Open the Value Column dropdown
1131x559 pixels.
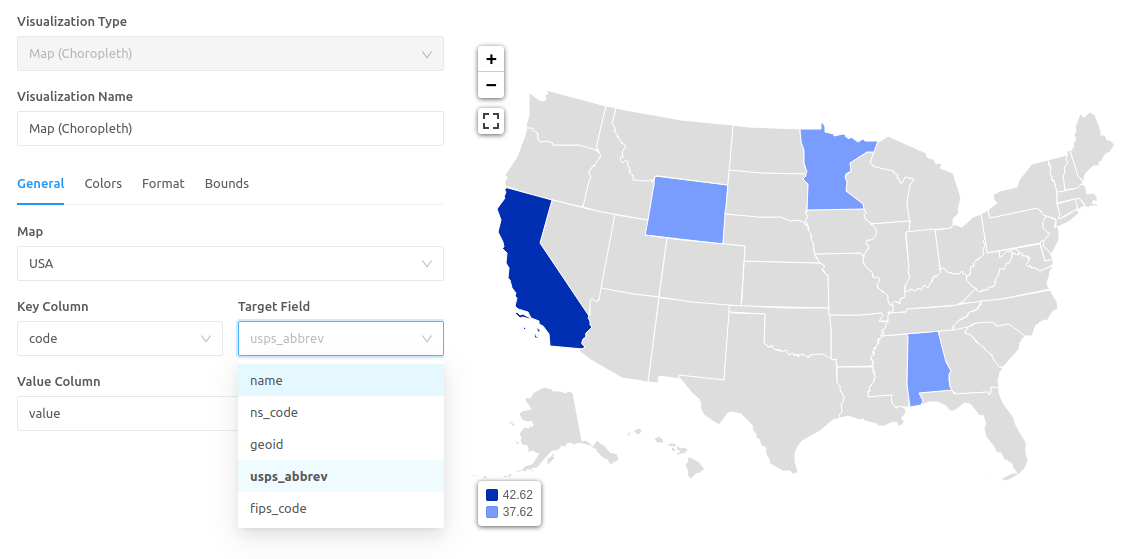click(x=127, y=413)
